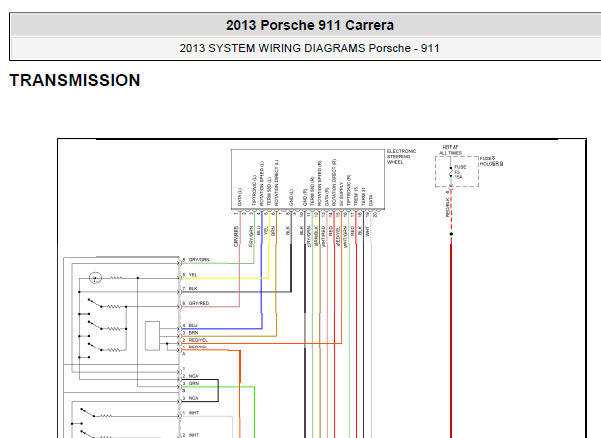This screenshot has width=601, height=438.
Task: Click the "DATA (L)" pin label in the steering wheel box
Action: click(240, 197)
